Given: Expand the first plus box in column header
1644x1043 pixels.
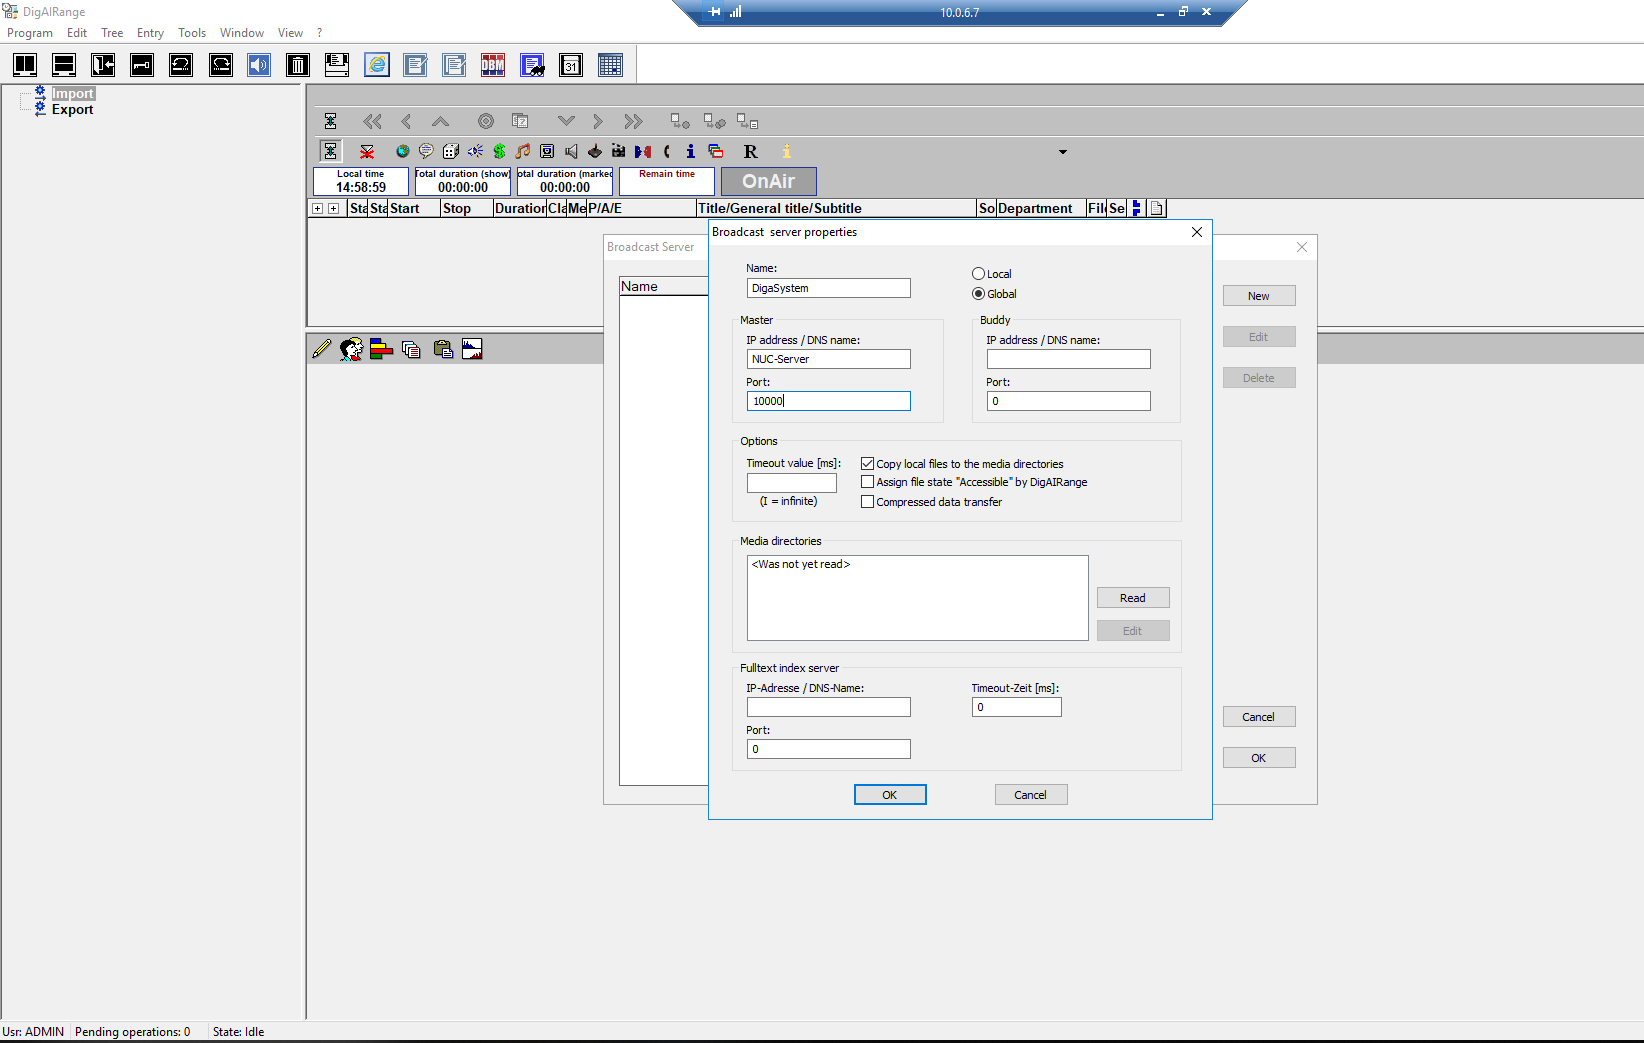Looking at the screenshot, I should [x=317, y=209].
